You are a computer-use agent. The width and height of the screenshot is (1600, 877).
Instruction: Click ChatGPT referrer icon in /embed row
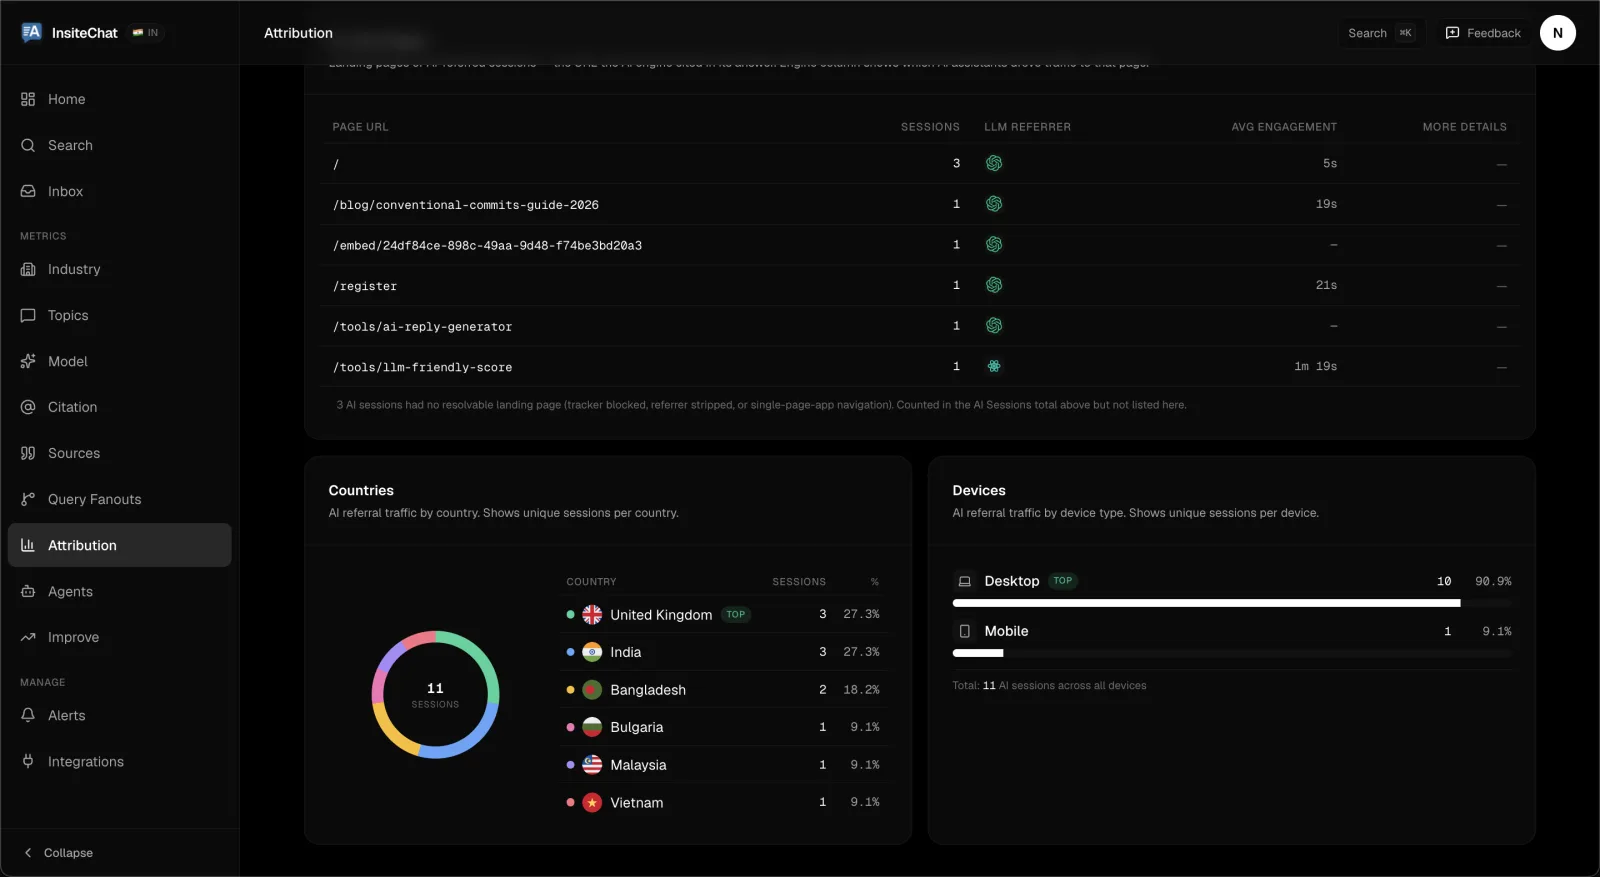(x=994, y=244)
